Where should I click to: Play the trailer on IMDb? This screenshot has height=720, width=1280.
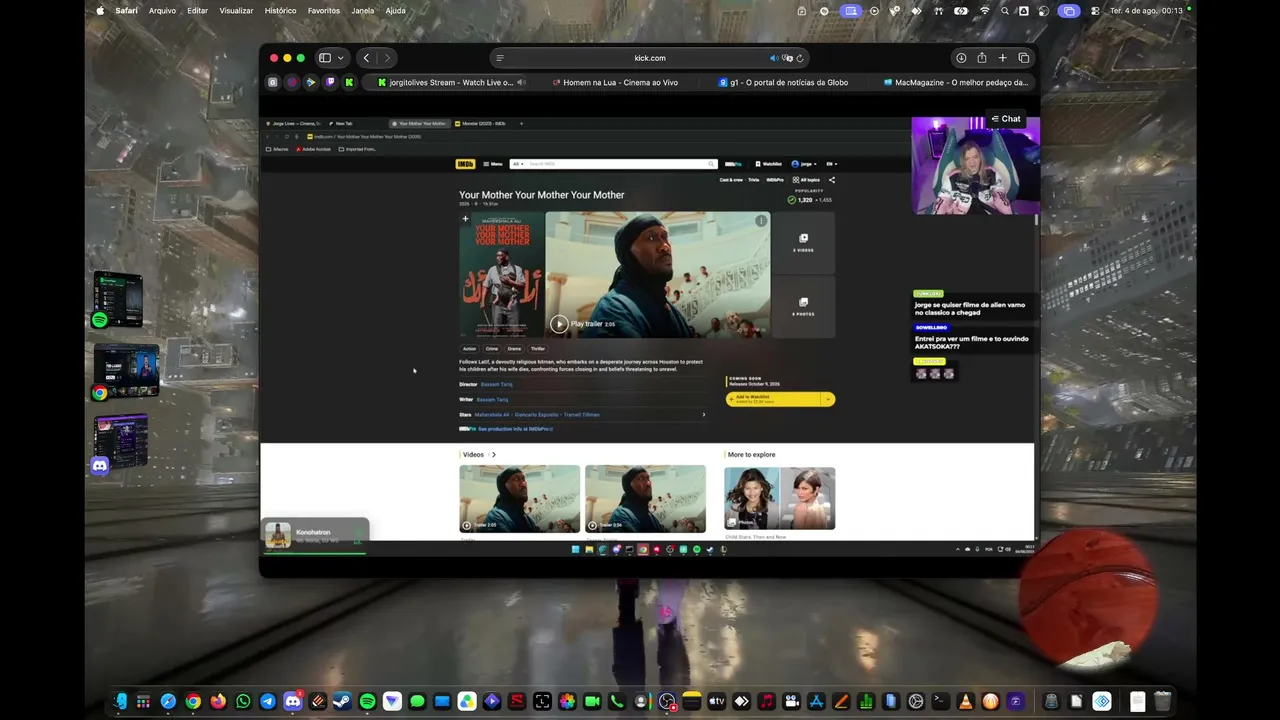(559, 324)
